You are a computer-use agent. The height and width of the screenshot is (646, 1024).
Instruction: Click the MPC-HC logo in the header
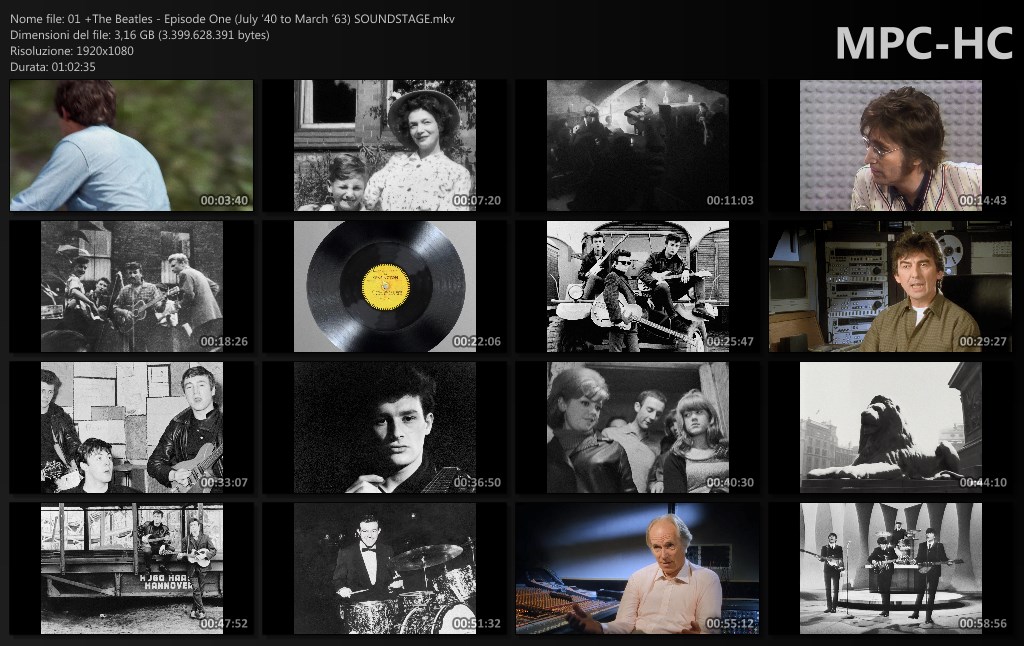pos(923,42)
